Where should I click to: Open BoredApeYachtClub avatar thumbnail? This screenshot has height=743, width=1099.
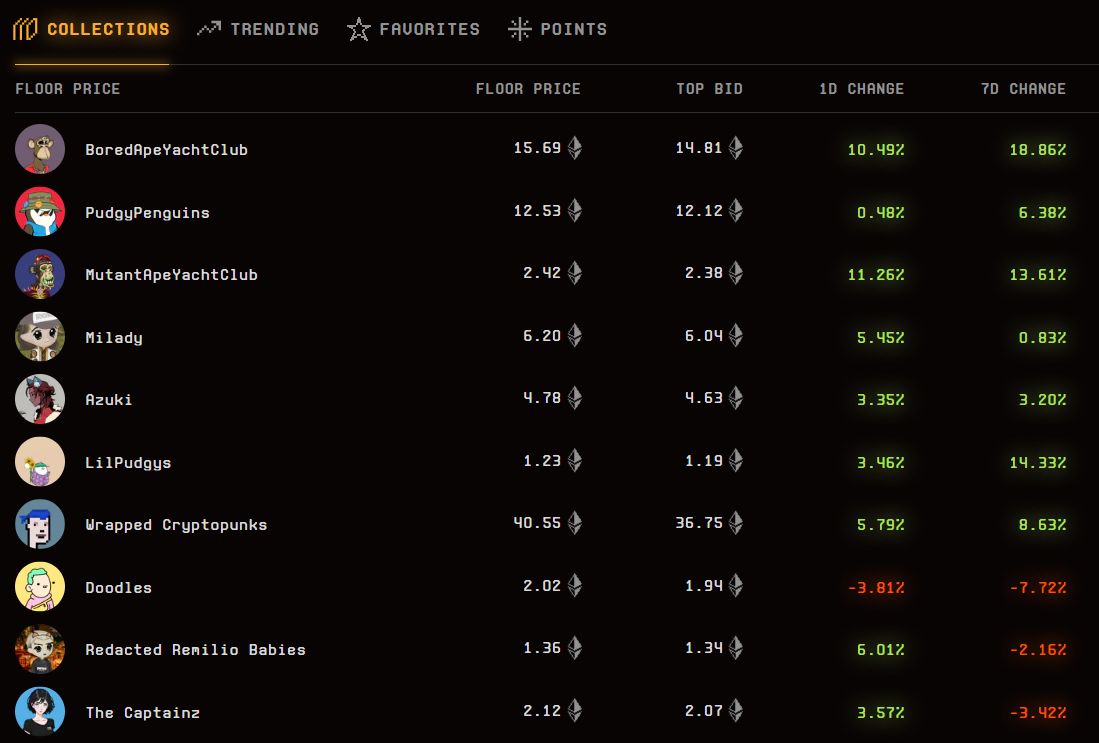40,149
